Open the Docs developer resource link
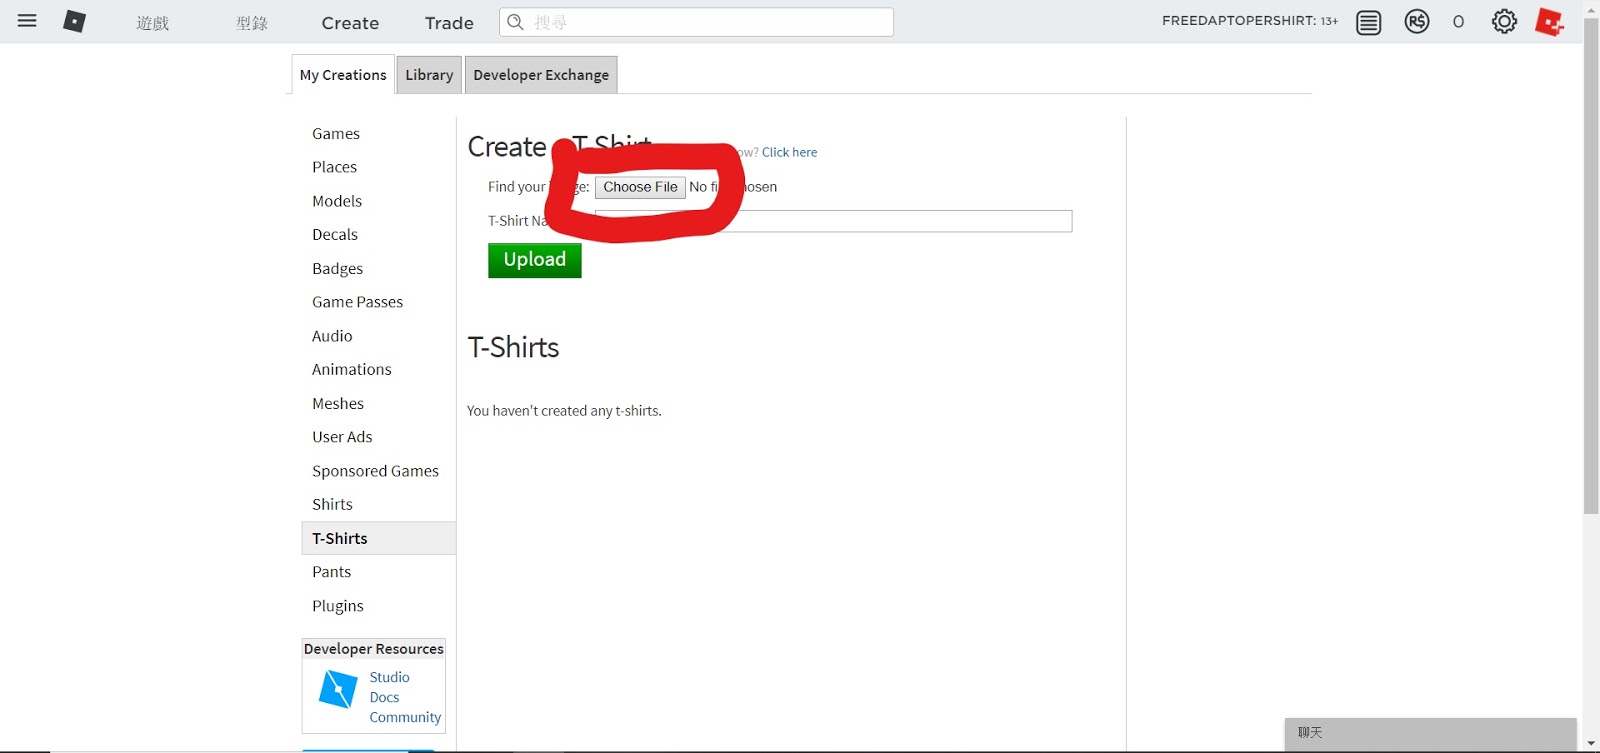The height and width of the screenshot is (753, 1600). coord(384,697)
